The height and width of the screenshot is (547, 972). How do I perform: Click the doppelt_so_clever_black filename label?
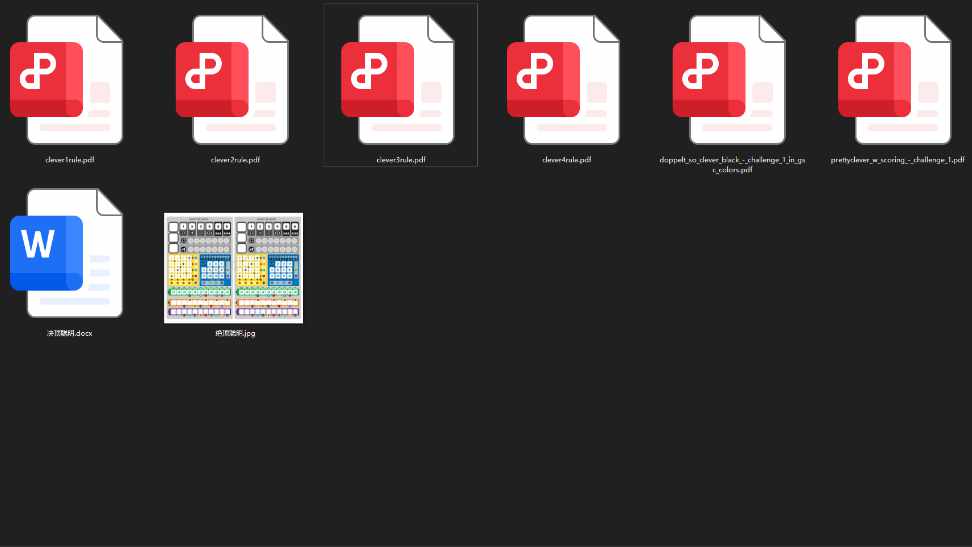click(732, 164)
